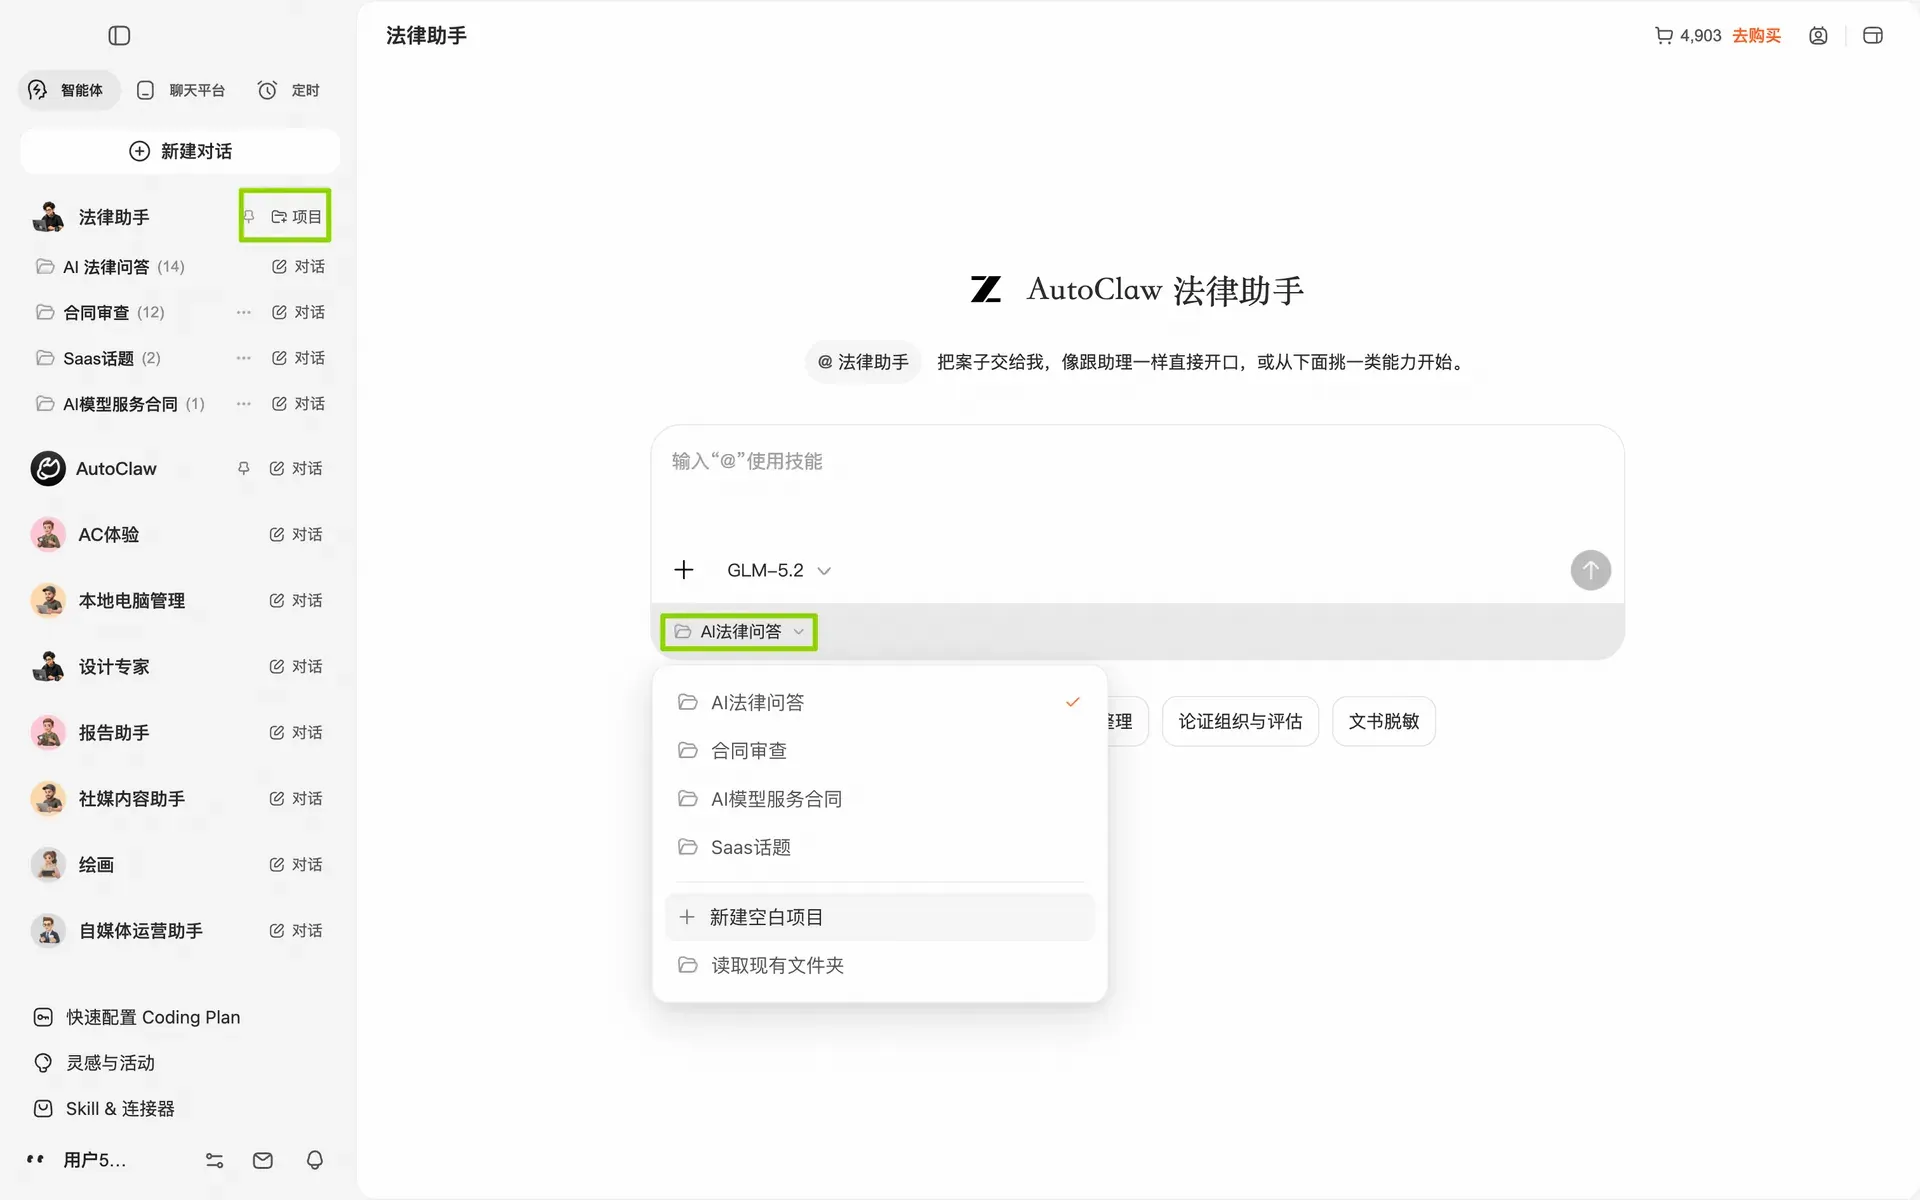Open the AI 法律问答 project folder in sidebar

[x=110, y=267]
